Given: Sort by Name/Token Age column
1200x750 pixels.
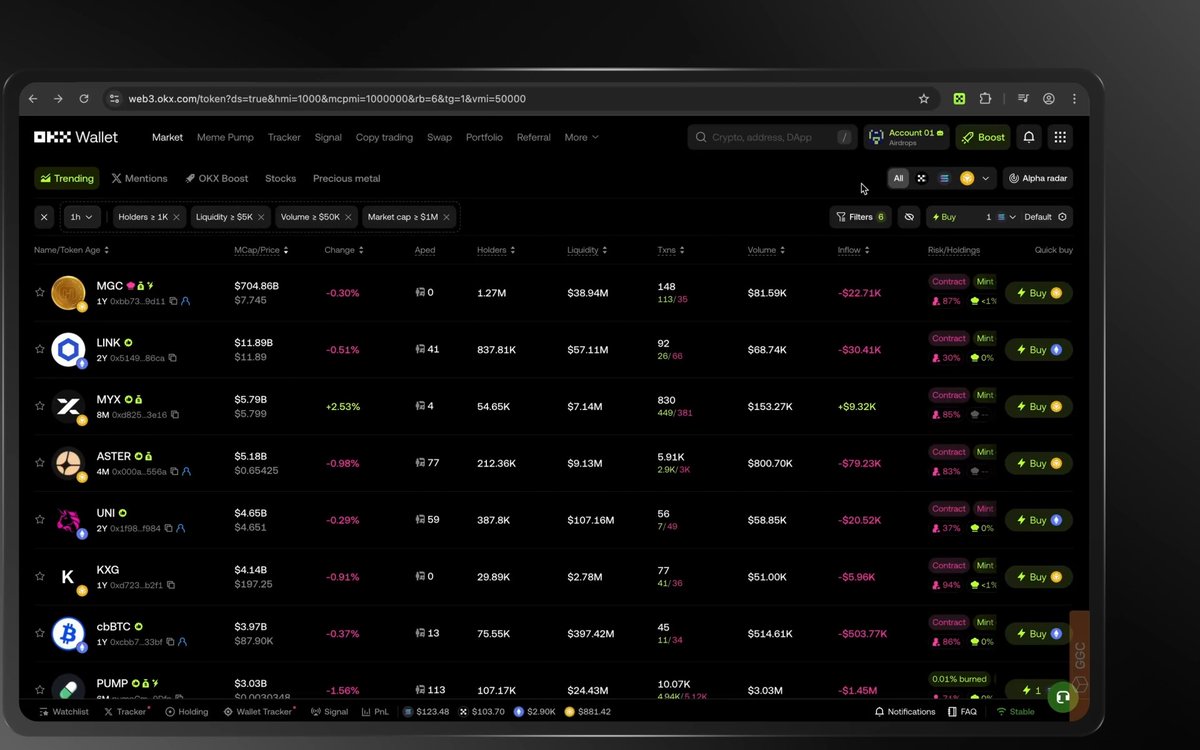Looking at the screenshot, I should click(71, 250).
